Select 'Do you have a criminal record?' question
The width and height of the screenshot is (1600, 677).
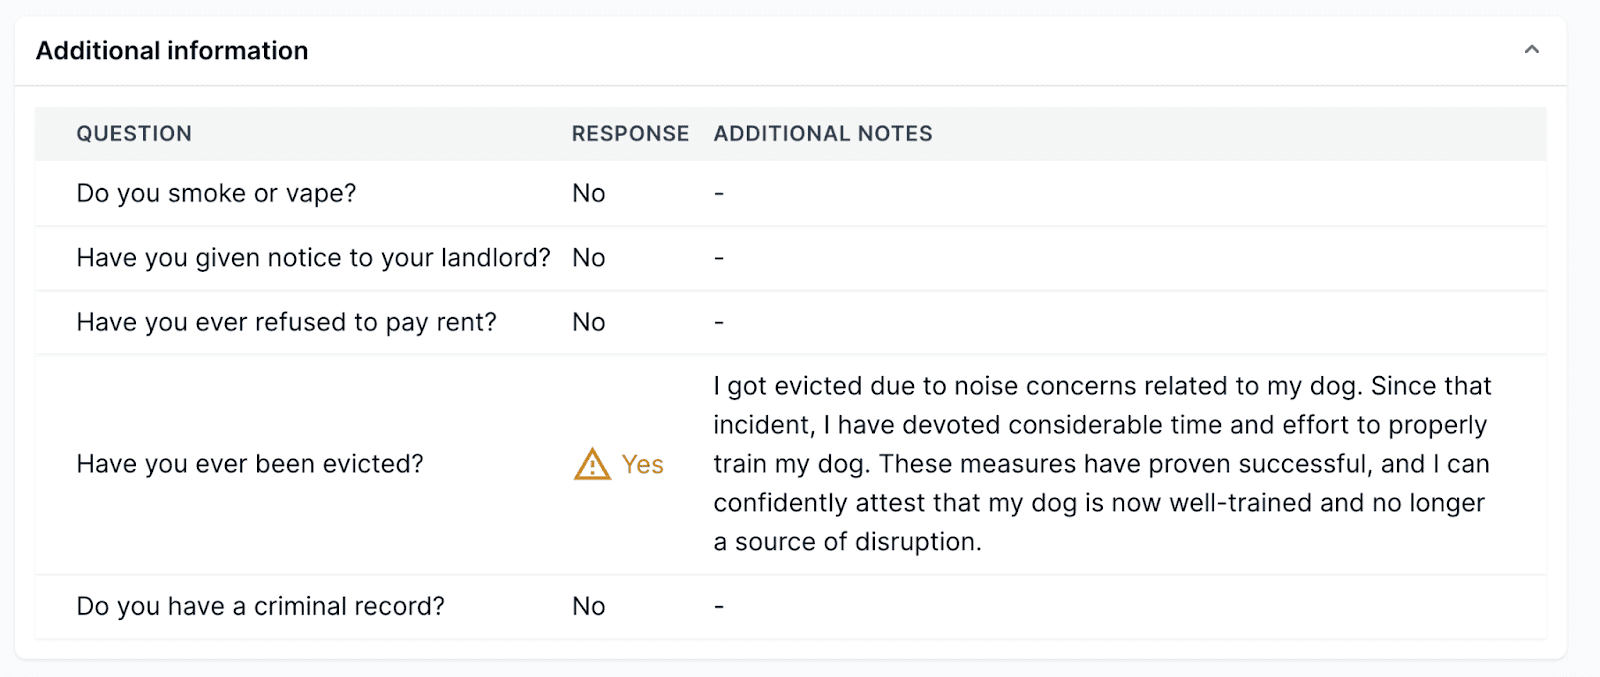(260, 606)
